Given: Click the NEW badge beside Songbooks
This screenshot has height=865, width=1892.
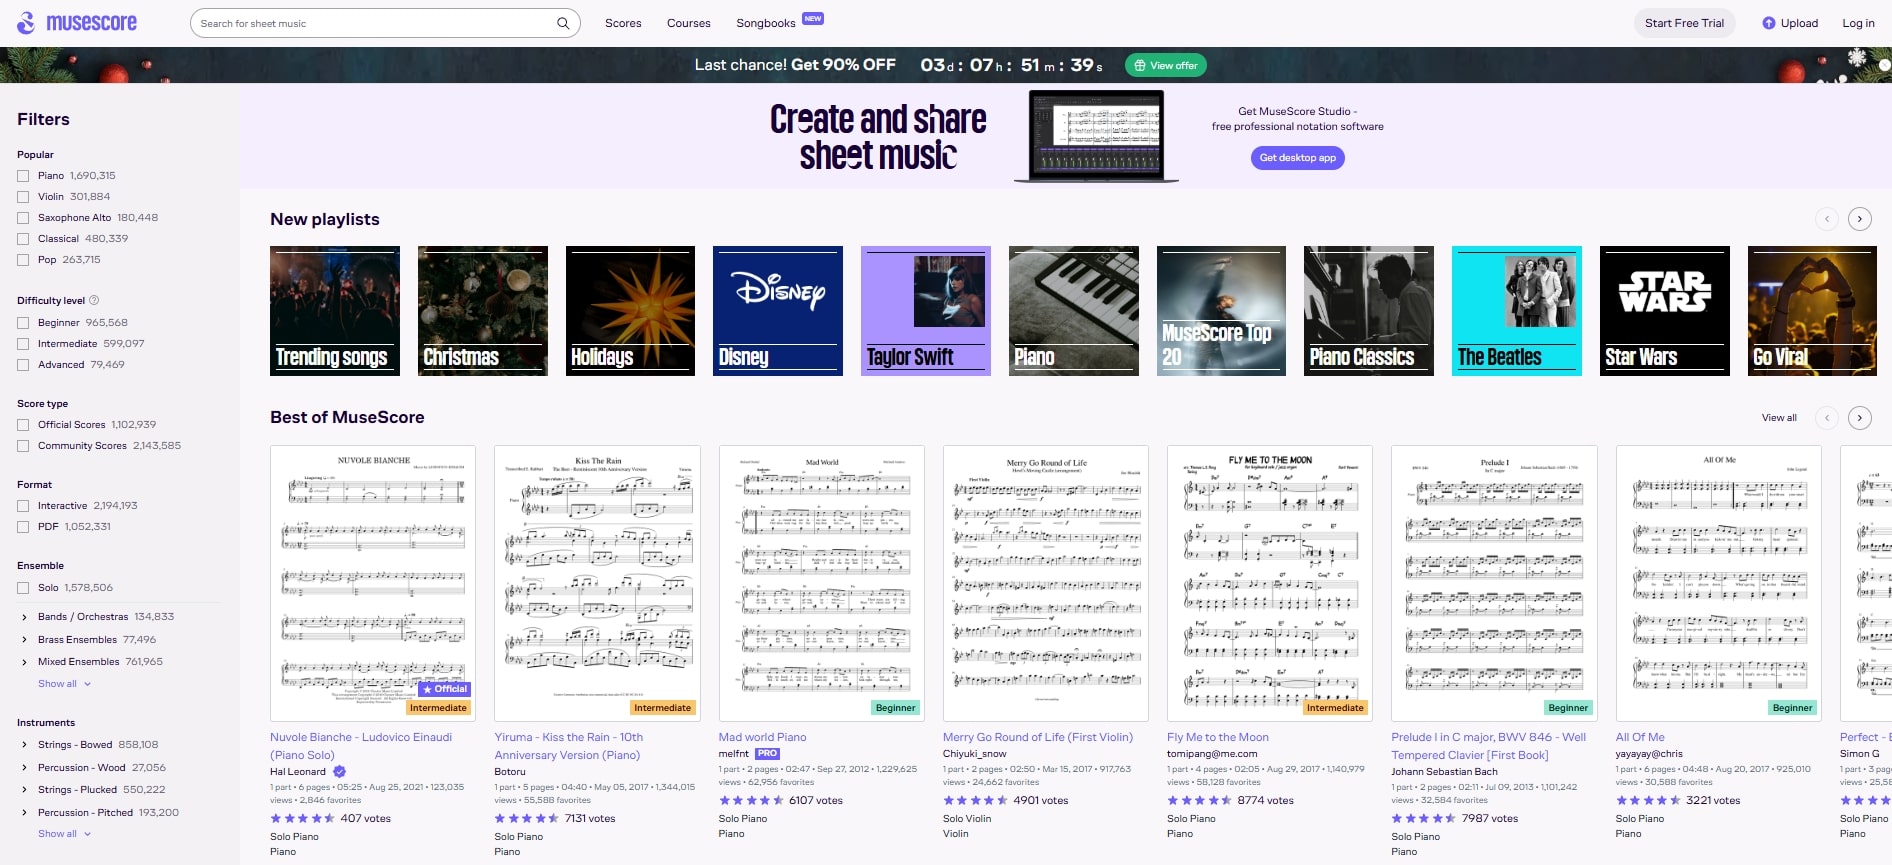Looking at the screenshot, I should 813,18.
